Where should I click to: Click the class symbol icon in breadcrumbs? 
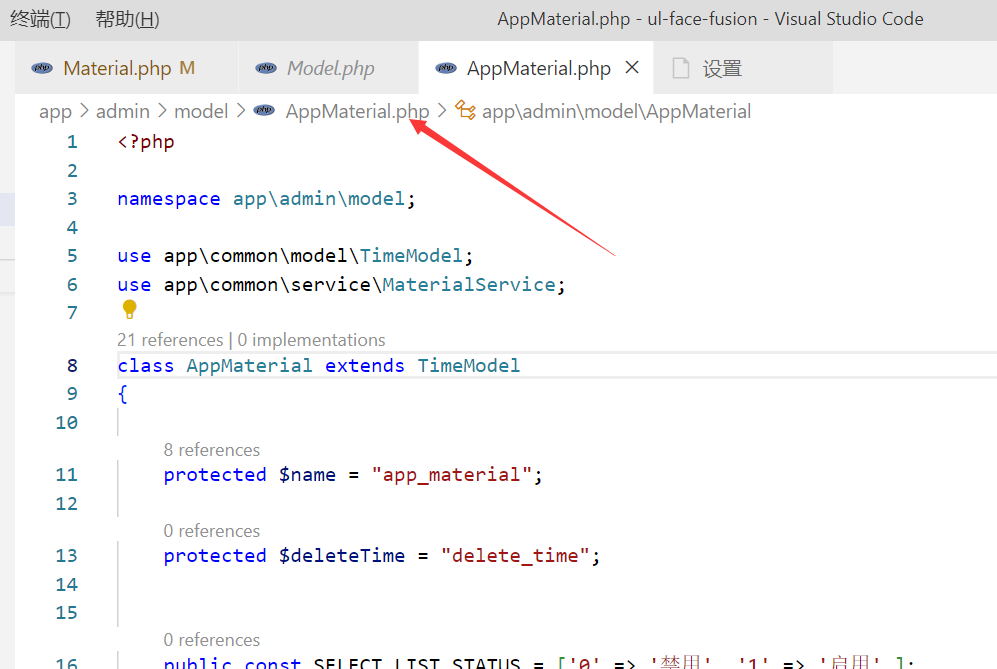[465, 111]
